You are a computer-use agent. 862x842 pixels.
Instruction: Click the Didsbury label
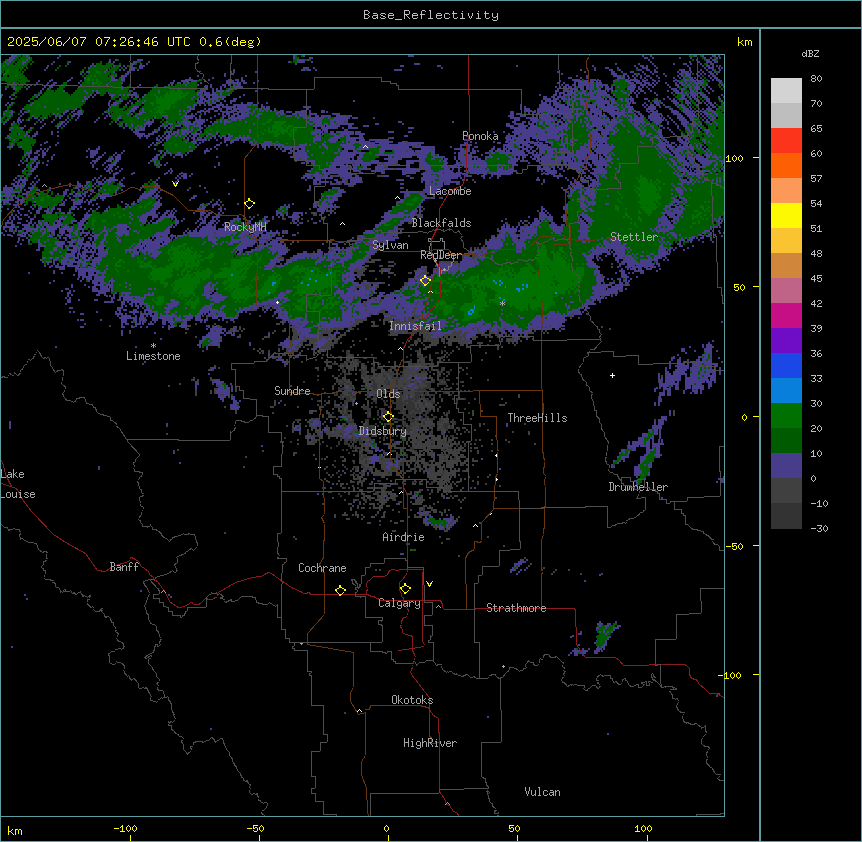tap(383, 431)
